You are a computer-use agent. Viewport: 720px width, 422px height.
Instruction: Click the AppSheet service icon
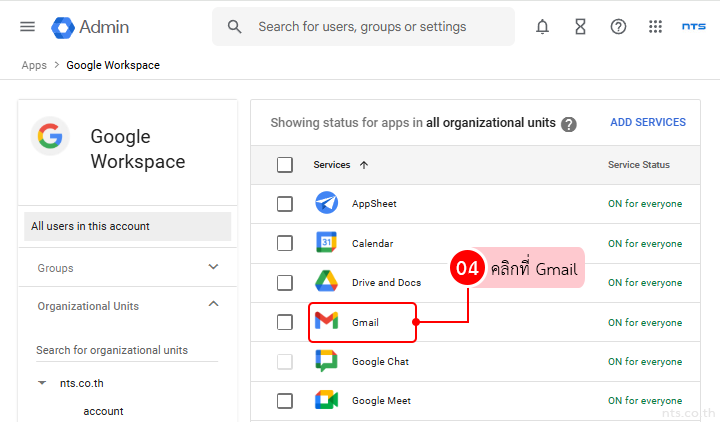[x=326, y=203]
